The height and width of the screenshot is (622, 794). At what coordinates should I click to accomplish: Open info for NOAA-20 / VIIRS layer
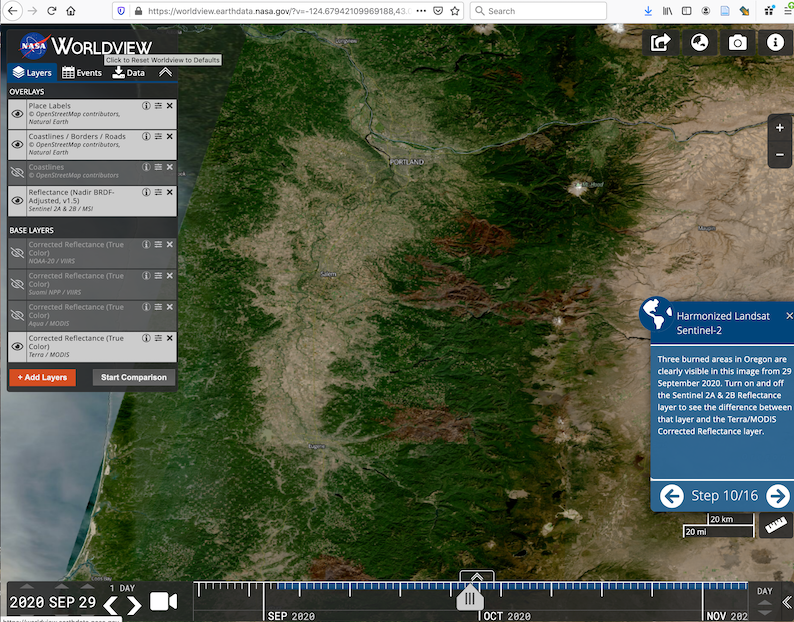point(146,244)
